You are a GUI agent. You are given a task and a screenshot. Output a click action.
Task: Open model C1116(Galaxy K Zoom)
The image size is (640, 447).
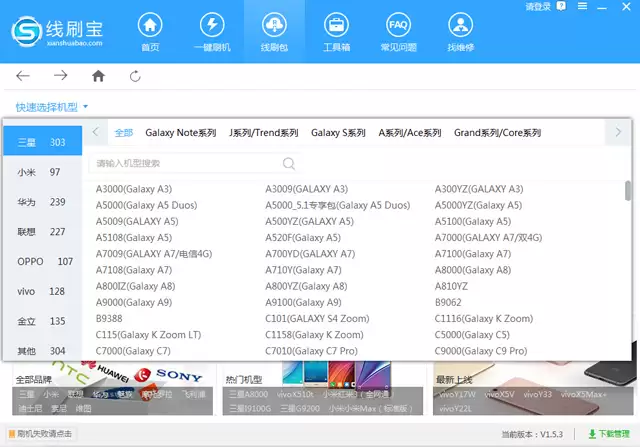[484, 318]
